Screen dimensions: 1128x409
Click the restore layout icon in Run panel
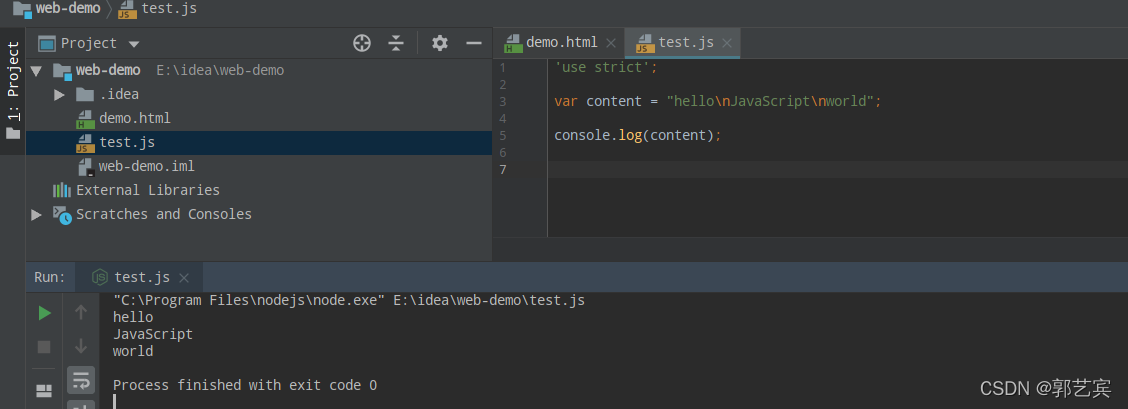pos(44,390)
